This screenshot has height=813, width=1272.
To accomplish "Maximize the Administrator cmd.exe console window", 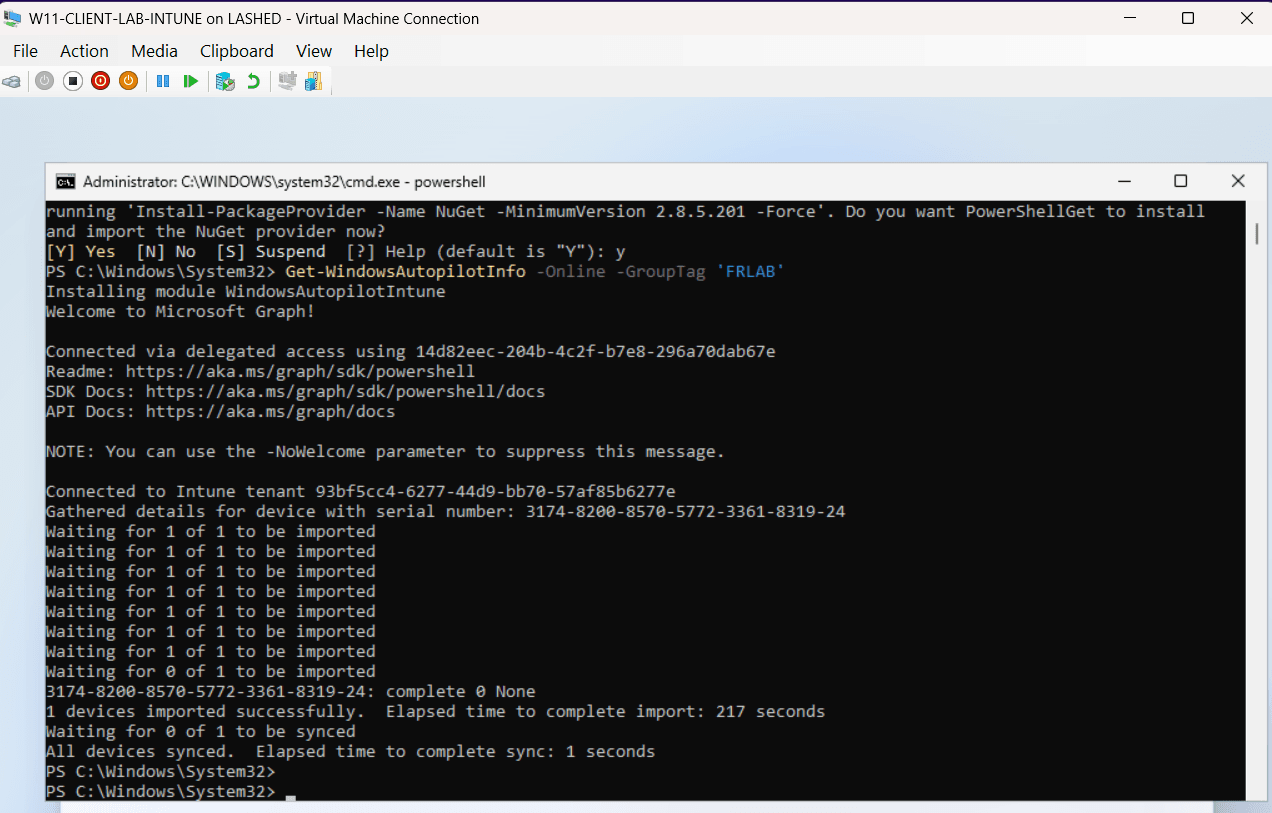I will click(x=1180, y=181).
